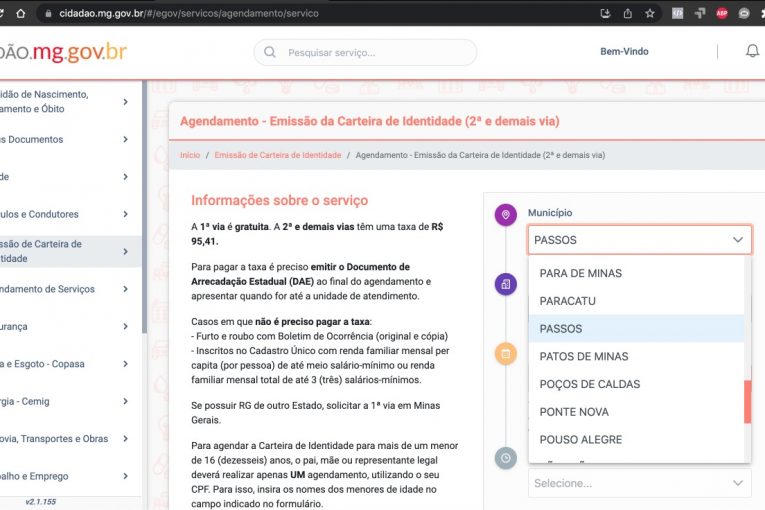Open the bottom Selecione dropdown
The width and height of the screenshot is (765, 510).
(639, 483)
